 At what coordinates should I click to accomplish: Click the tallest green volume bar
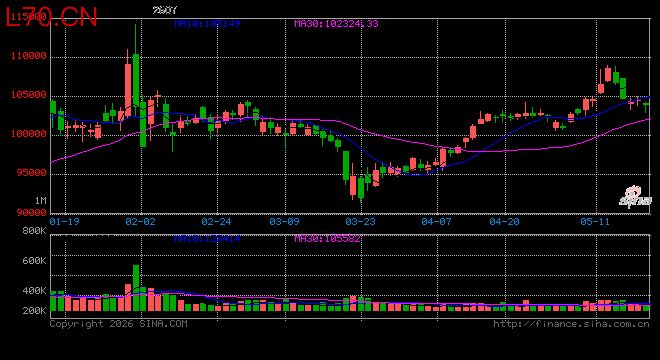click(136, 288)
